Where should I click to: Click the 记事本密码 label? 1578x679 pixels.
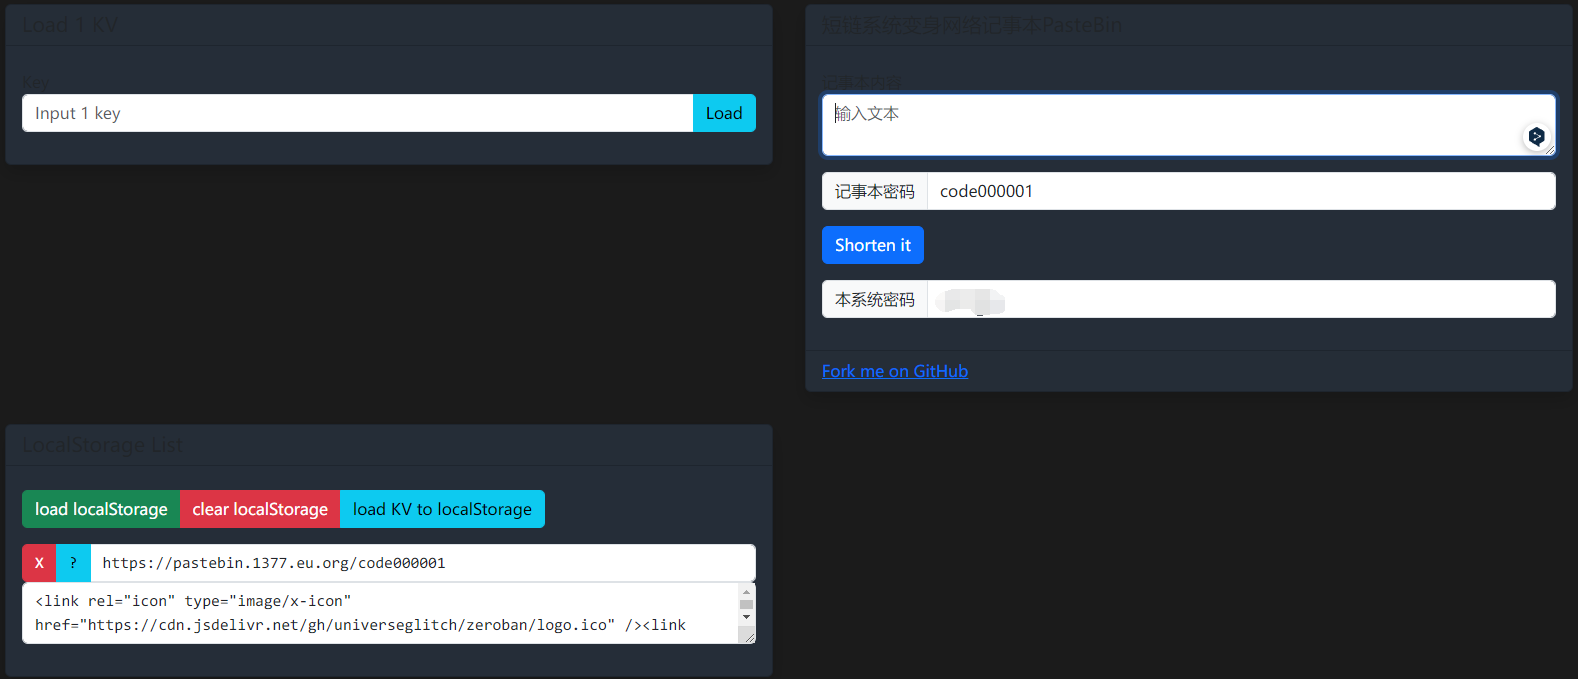click(x=875, y=191)
